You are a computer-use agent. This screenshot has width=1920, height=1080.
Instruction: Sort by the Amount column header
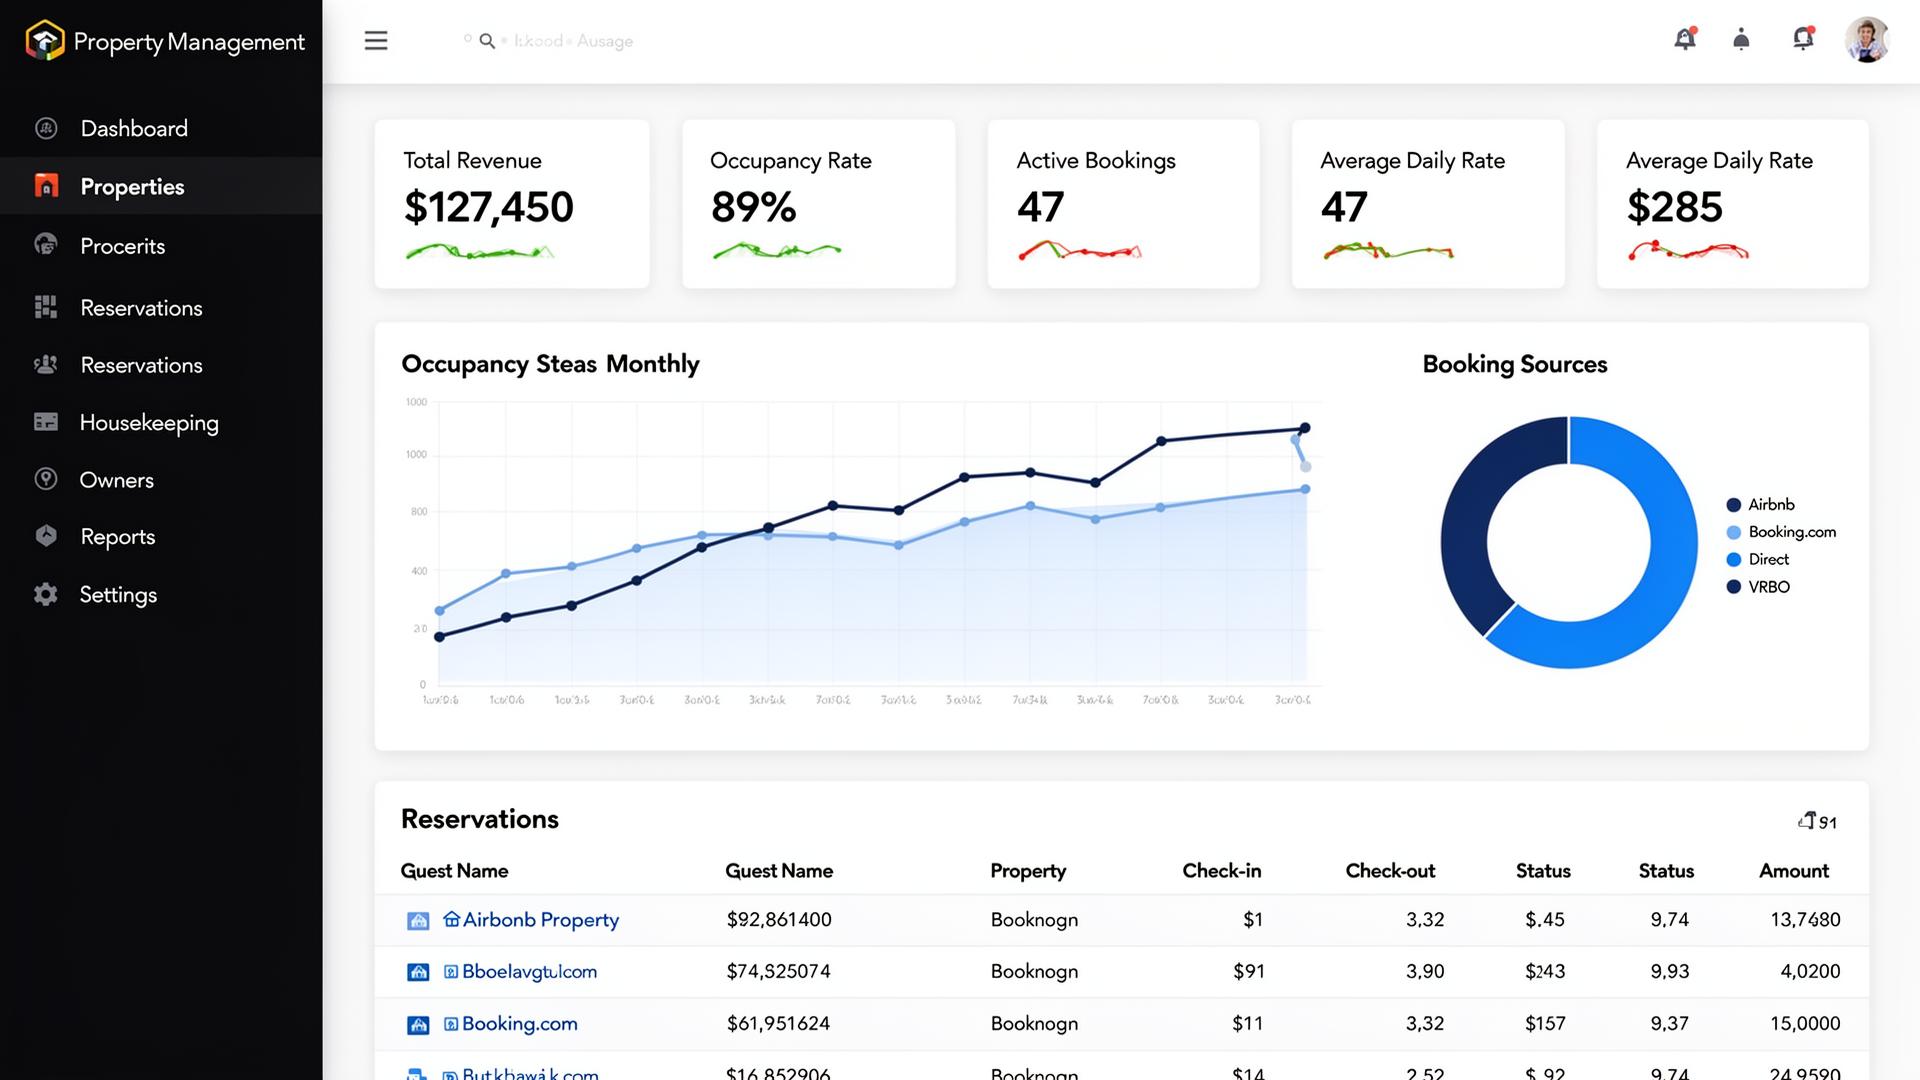click(x=1794, y=871)
